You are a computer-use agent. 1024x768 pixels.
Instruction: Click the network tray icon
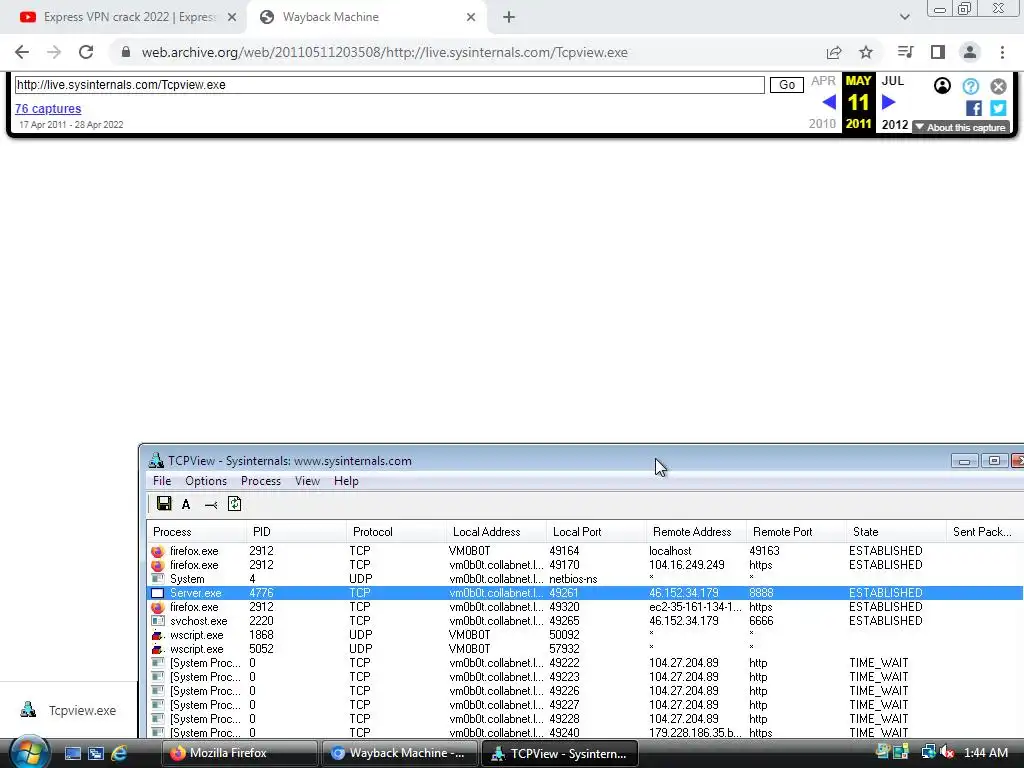pyautogui.click(x=928, y=752)
